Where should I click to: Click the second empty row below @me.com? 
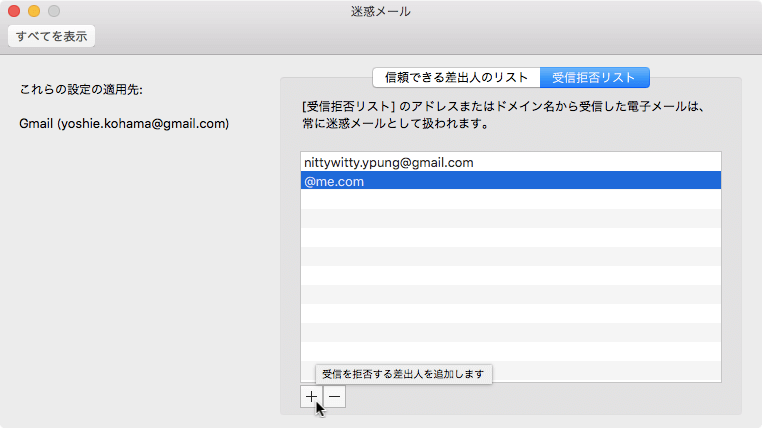click(x=510, y=218)
